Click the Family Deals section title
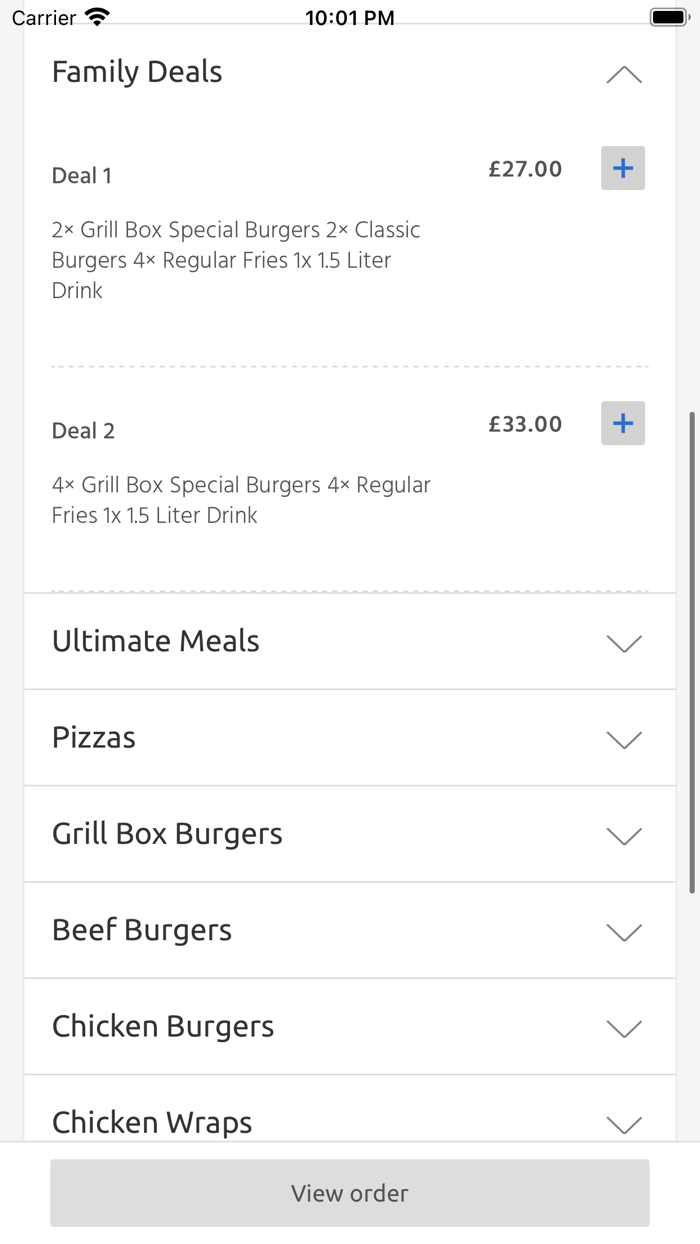 (136, 71)
